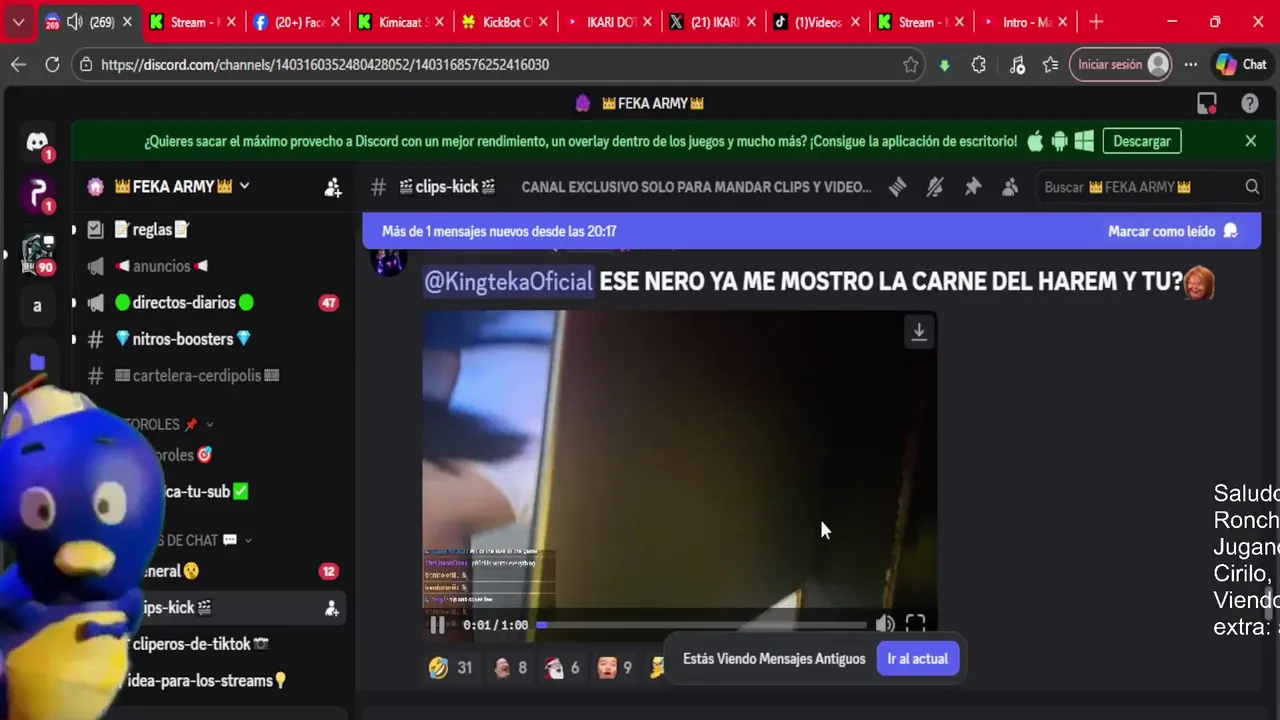Viewport: 1280px width, 720px height.
Task: Reload the page with refresh icon
Action: coord(52,64)
